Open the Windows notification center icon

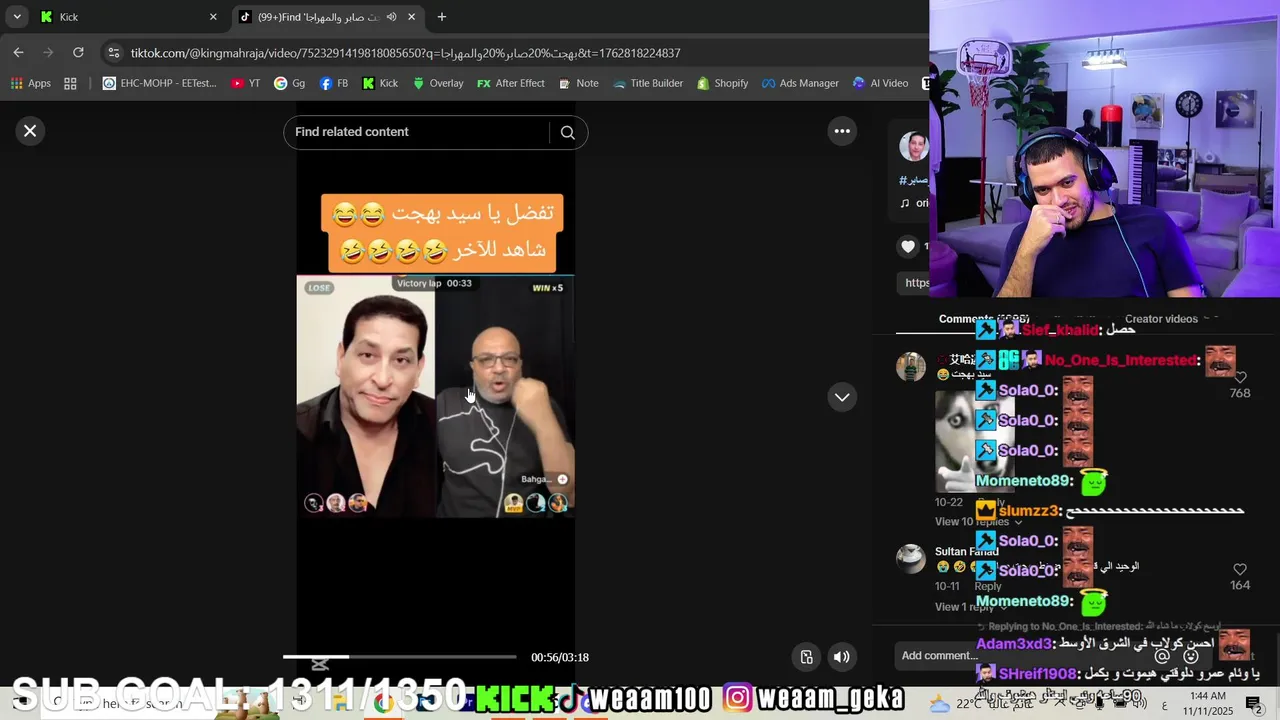click(1254, 705)
